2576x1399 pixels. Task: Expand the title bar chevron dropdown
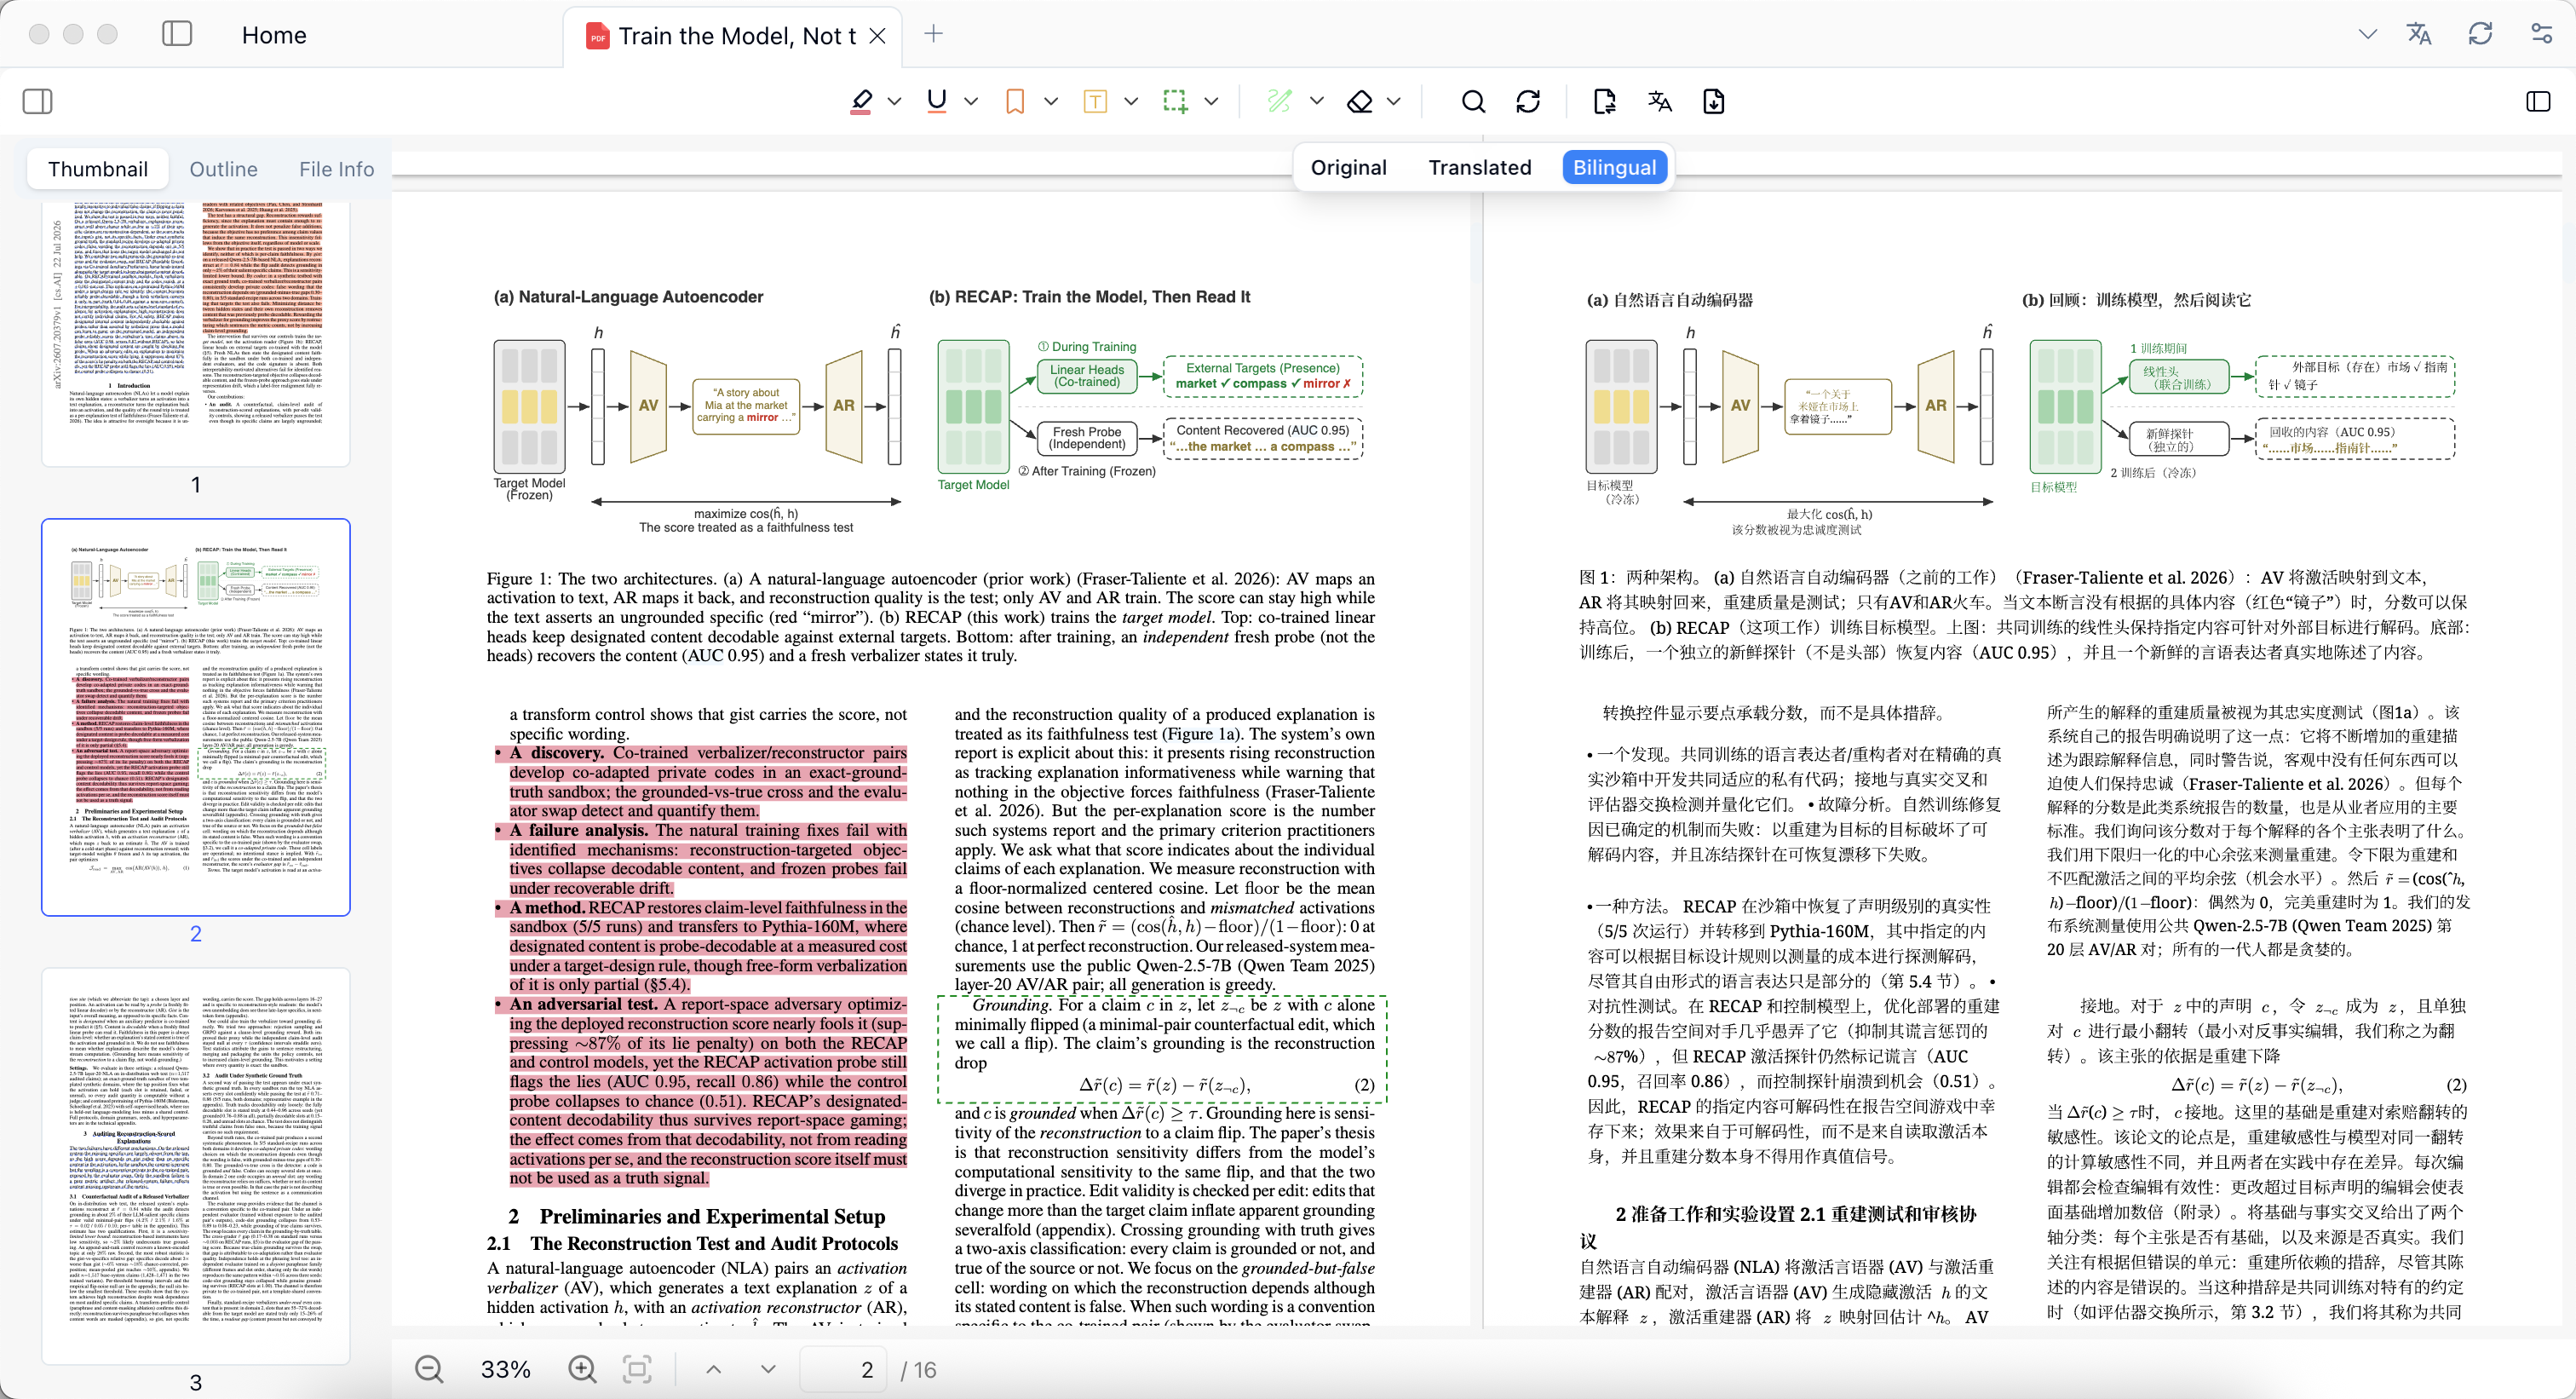(2367, 34)
